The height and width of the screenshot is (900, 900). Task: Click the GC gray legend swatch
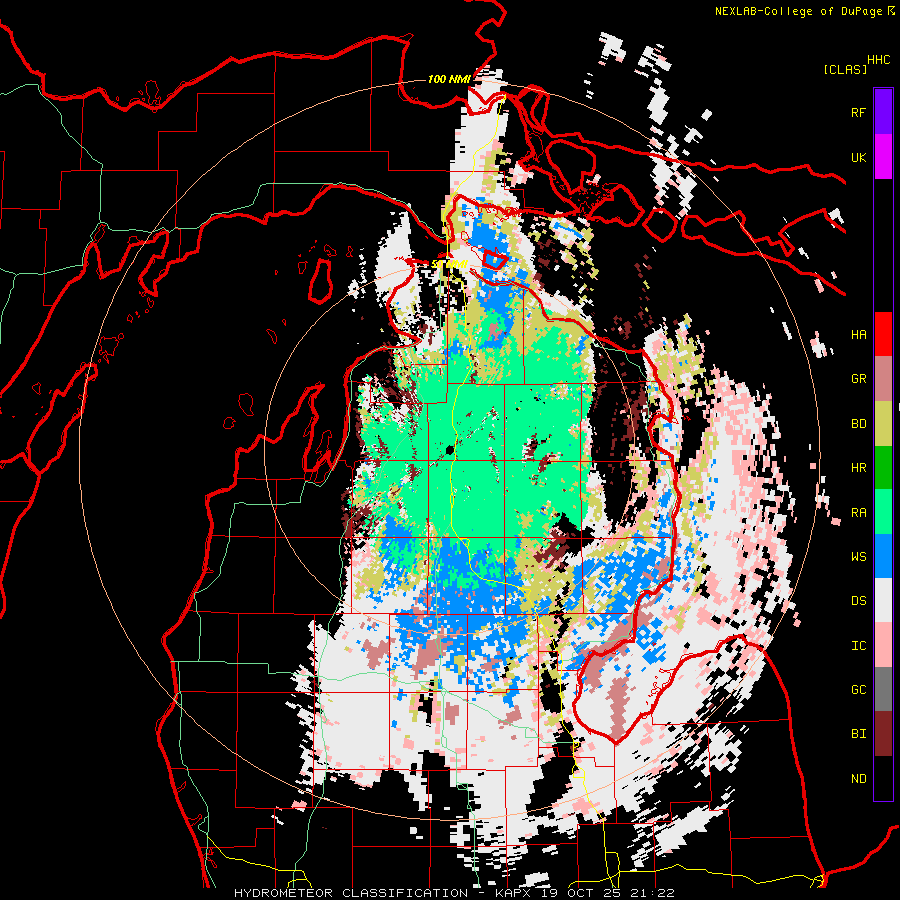[883, 689]
